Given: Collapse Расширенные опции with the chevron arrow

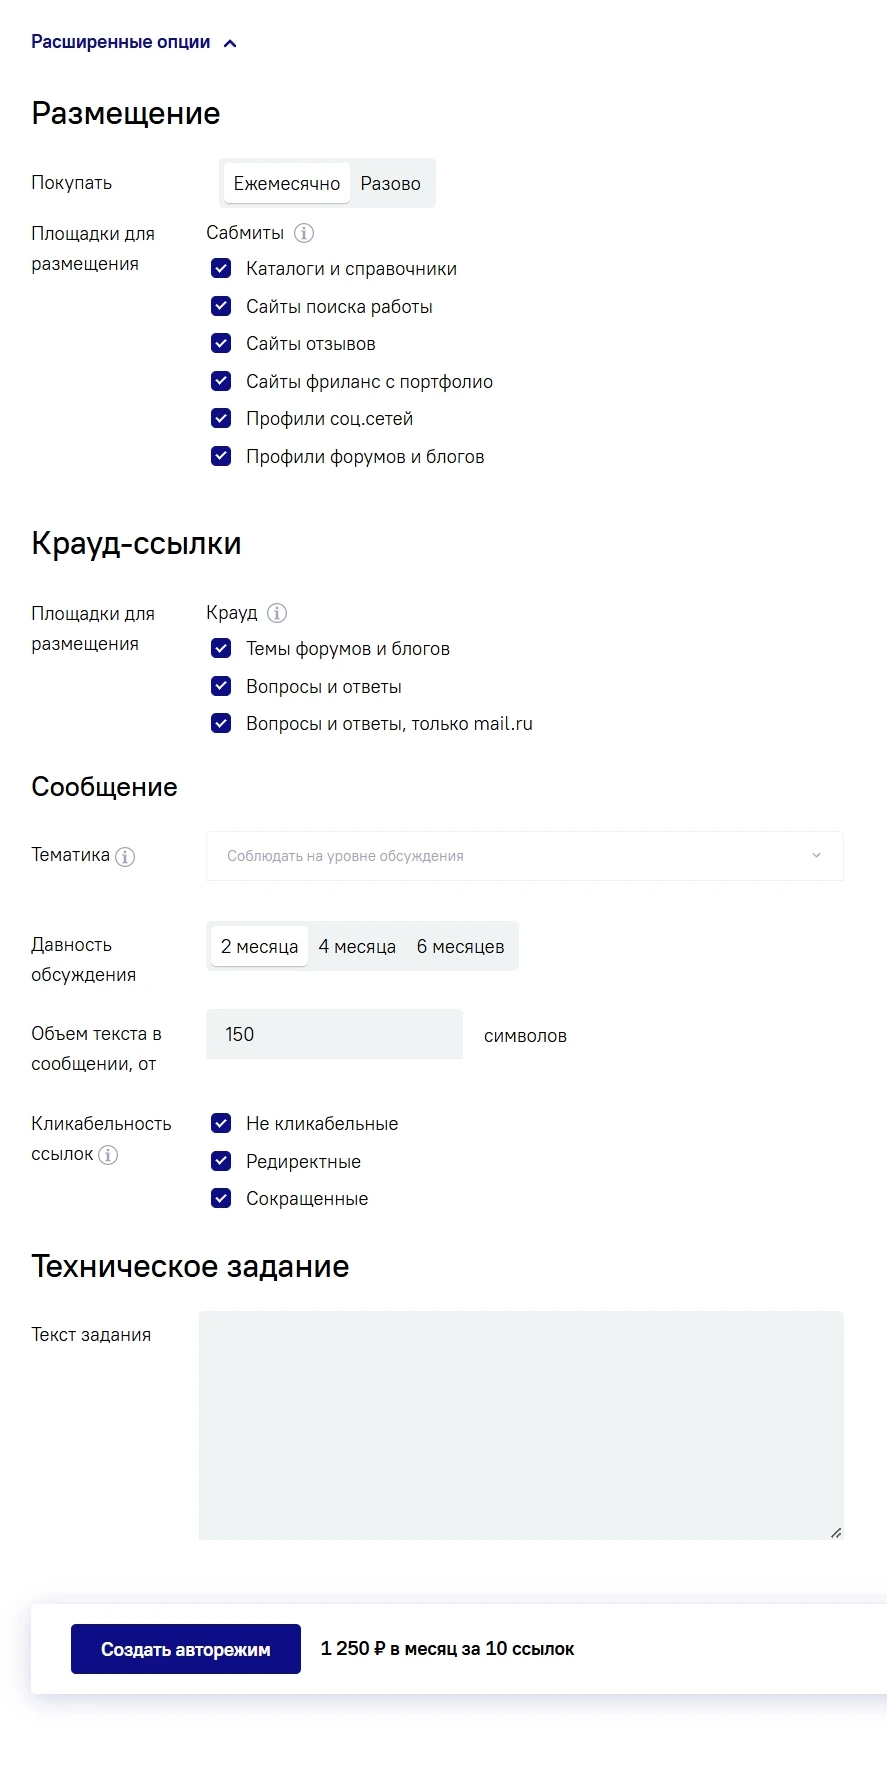Looking at the screenshot, I should tap(230, 43).
